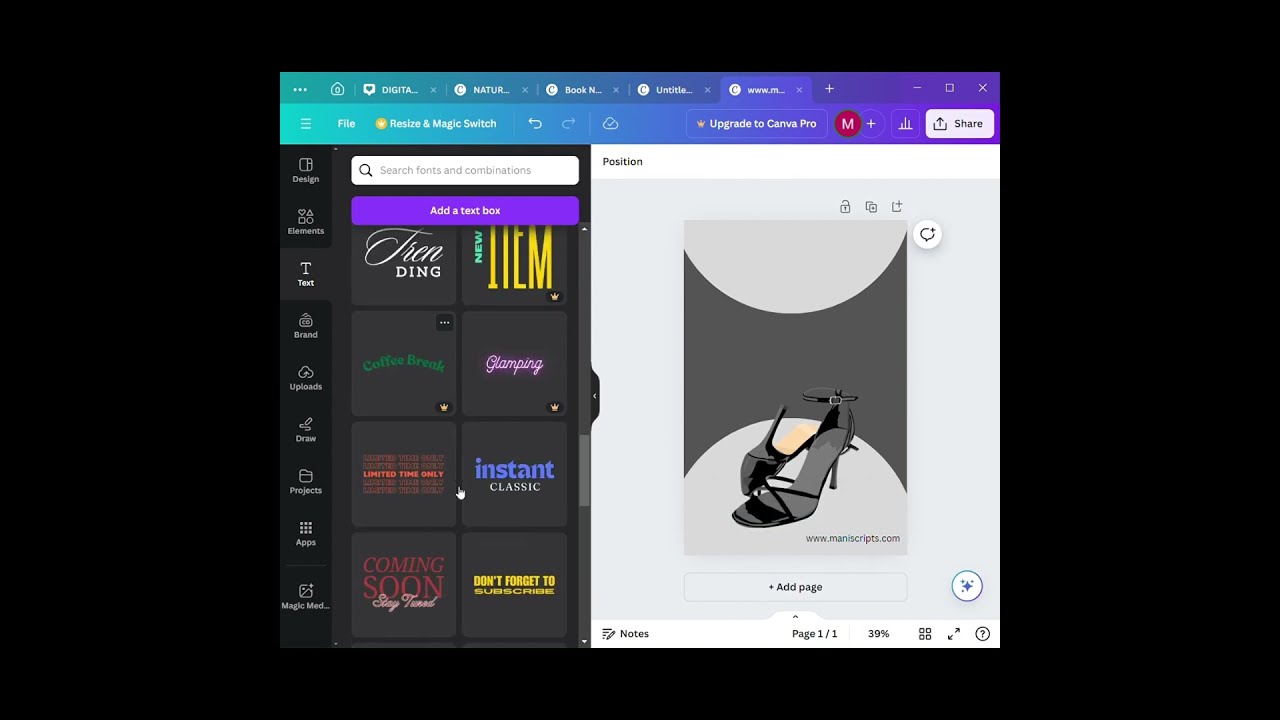
Task: Select the www.maniscripts.com text on canvas
Action: [853, 538]
